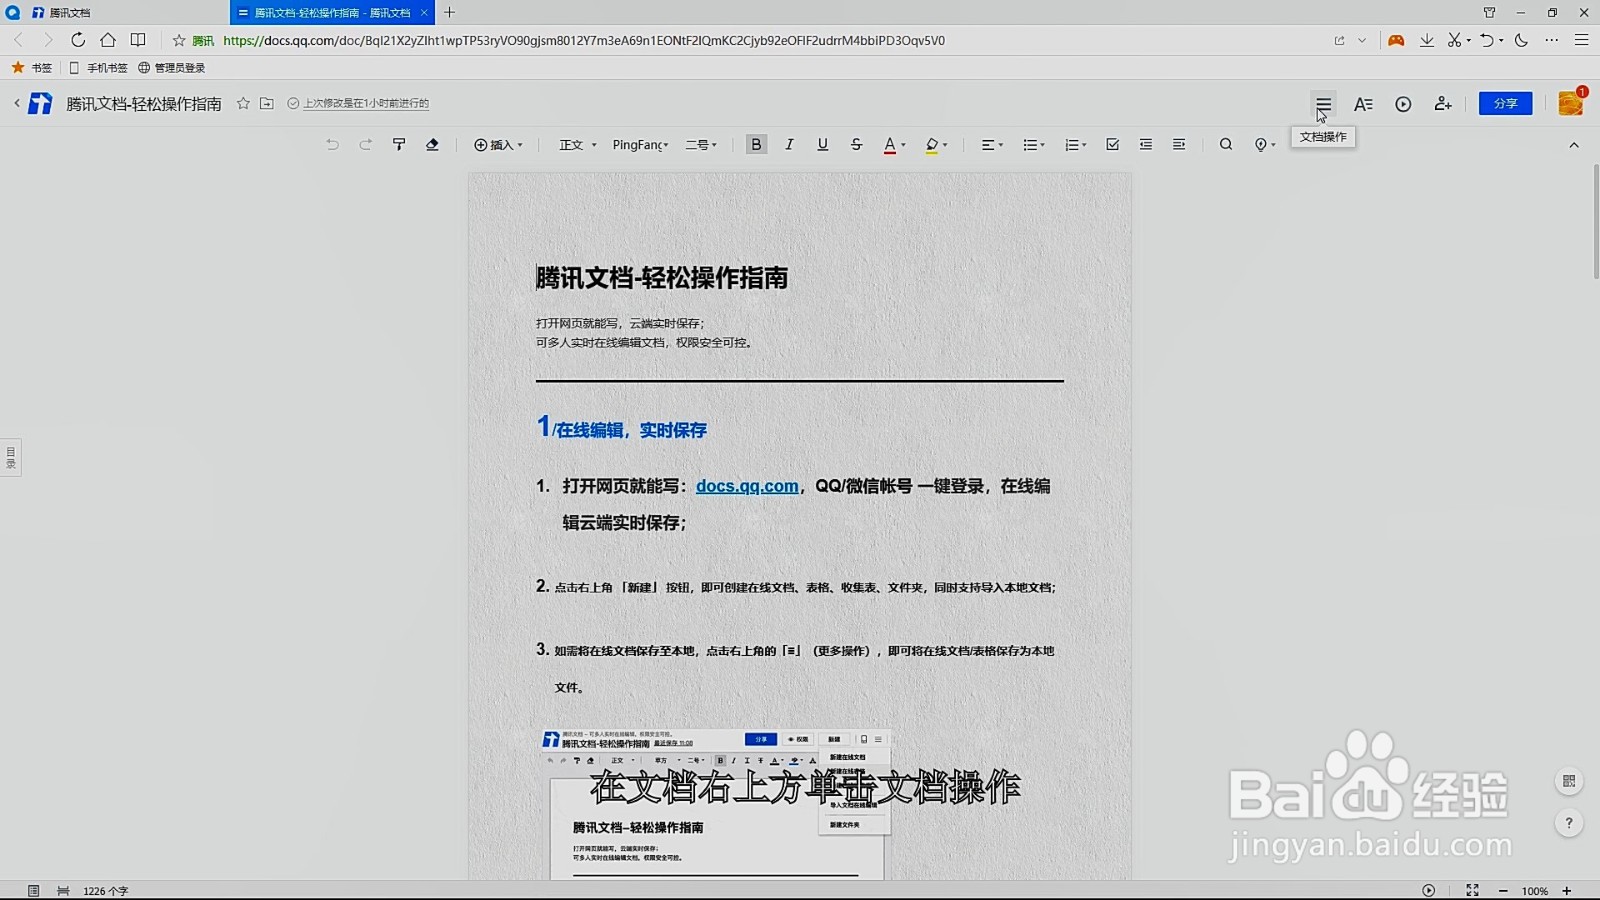Open the PingFang font dropdown
The width and height of the screenshot is (1600, 900).
640,145
